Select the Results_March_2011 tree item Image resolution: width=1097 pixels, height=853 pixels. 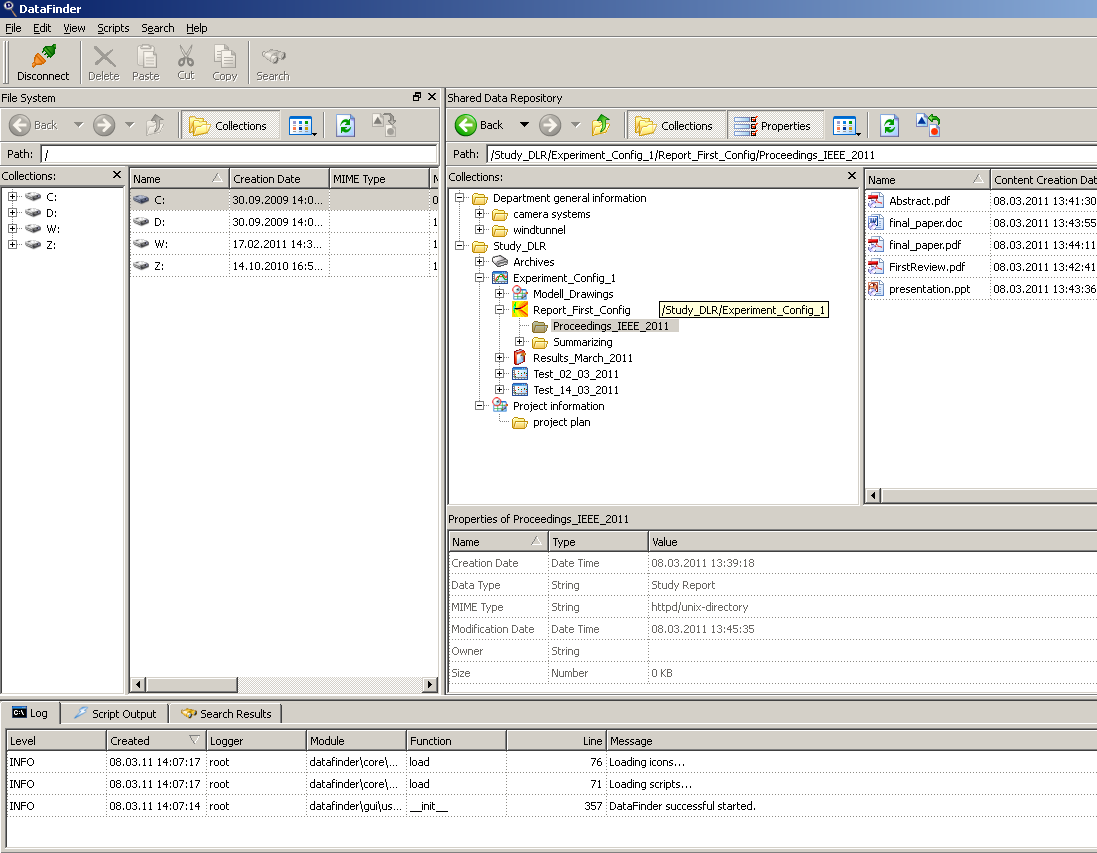[x=582, y=358]
